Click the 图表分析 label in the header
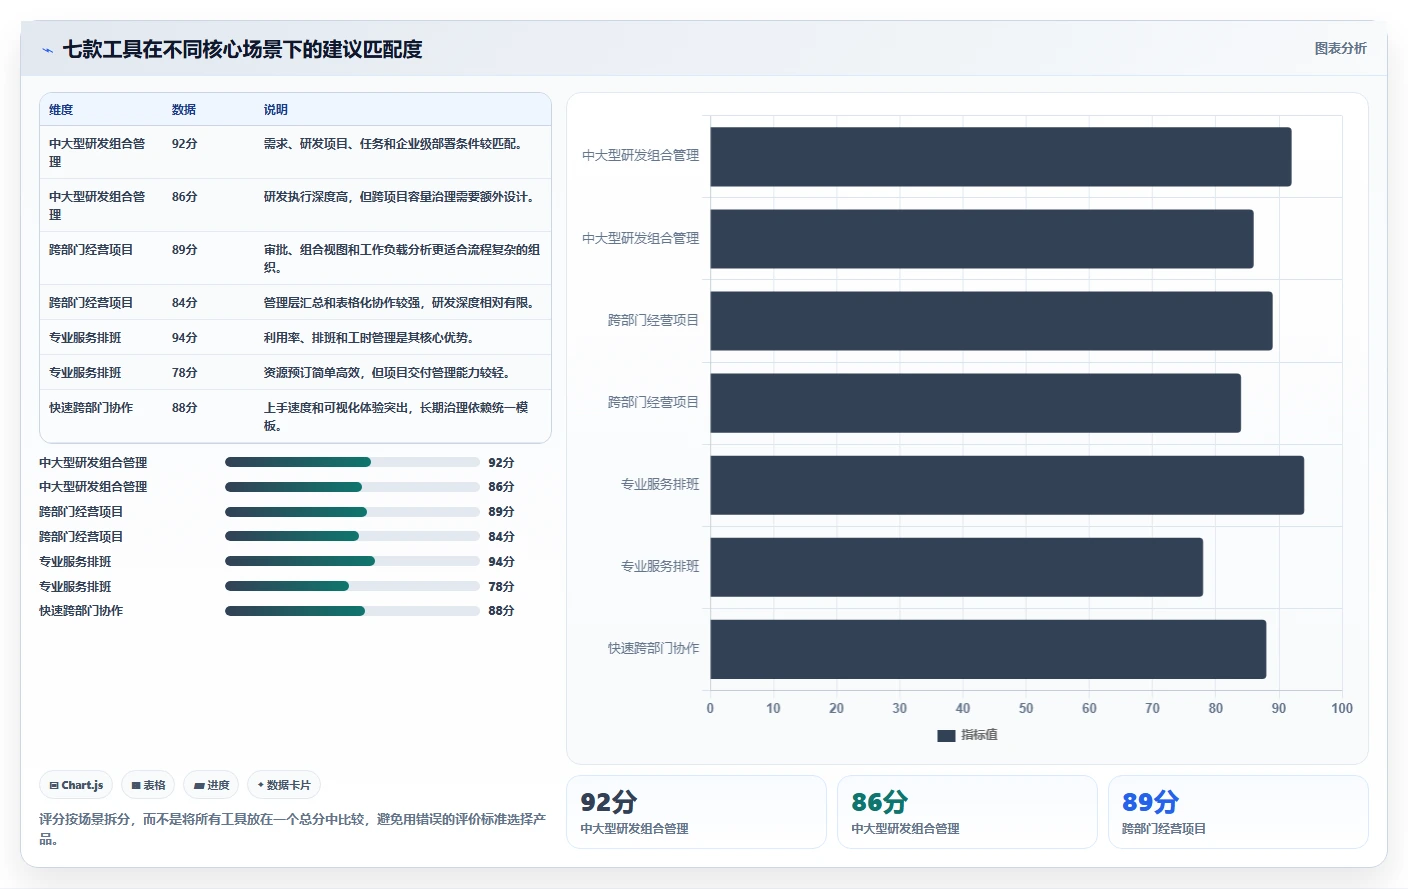This screenshot has height=889, width=1408. click(x=1340, y=48)
